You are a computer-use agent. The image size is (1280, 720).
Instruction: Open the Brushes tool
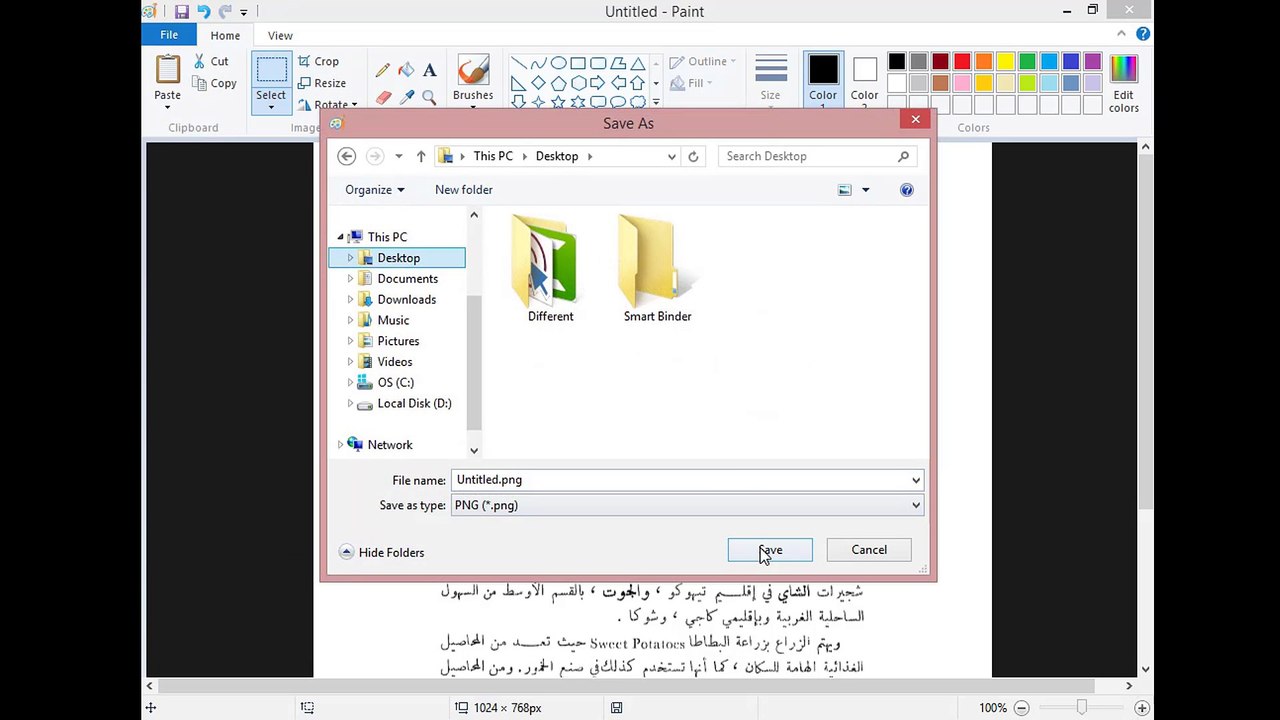point(473,79)
